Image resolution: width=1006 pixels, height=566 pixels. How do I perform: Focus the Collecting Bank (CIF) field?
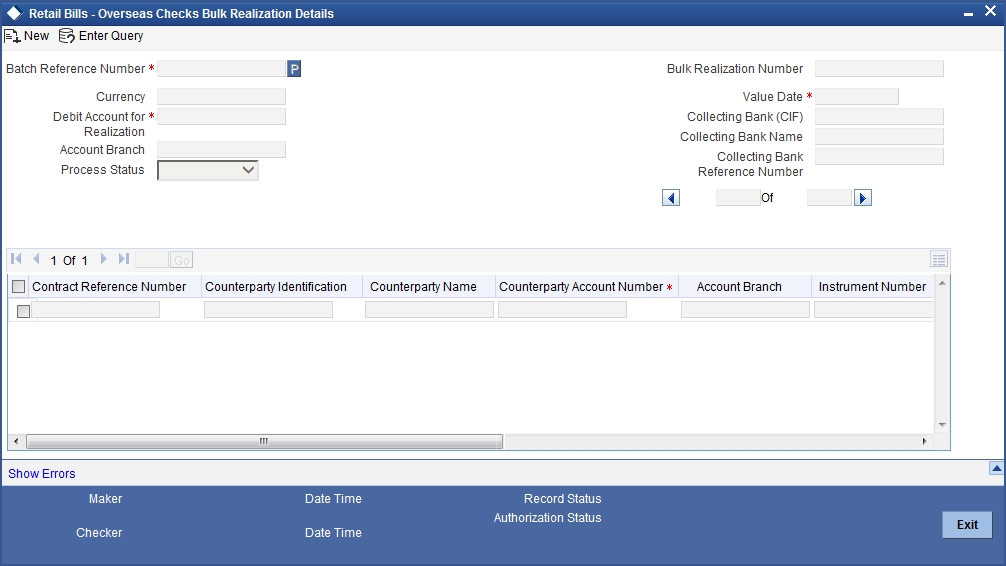click(879, 117)
